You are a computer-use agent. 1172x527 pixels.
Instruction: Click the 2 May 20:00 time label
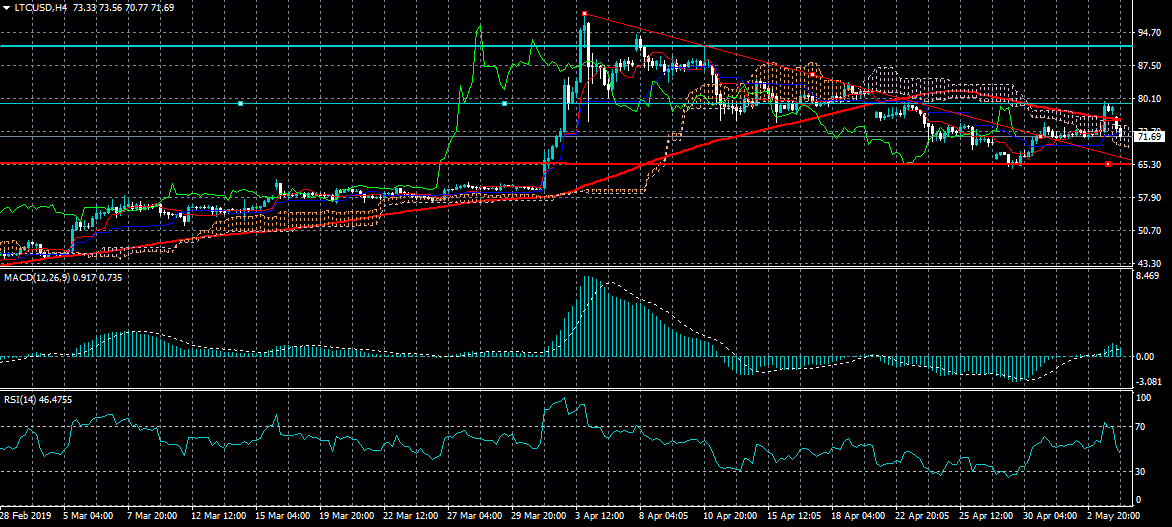click(1113, 517)
